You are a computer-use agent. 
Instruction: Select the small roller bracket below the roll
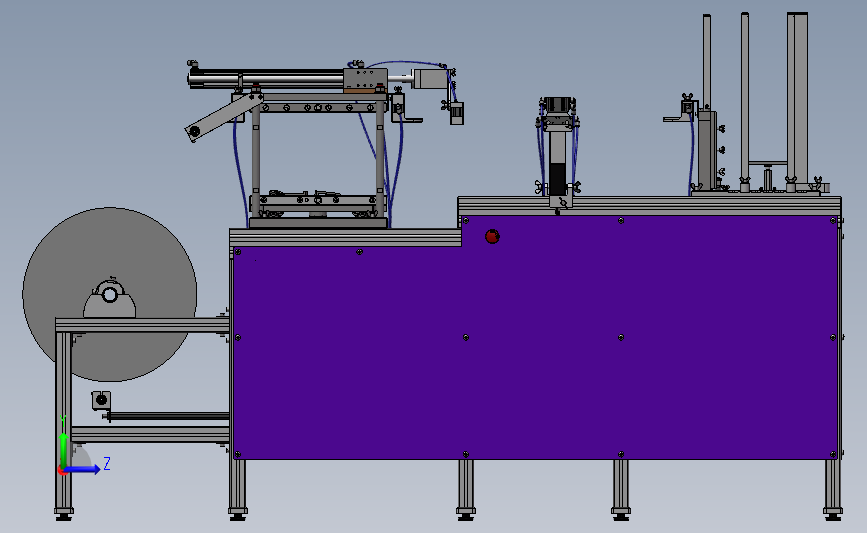[101, 400]
